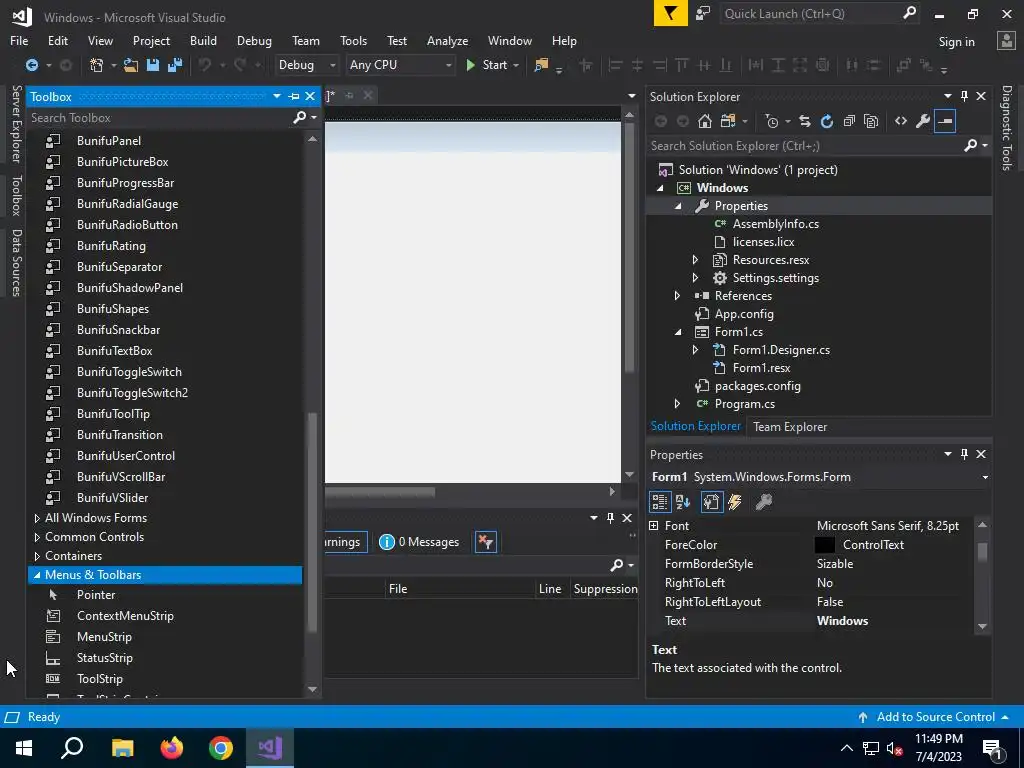
Task: Click the Text property value Windows
Action: [842, 621]
